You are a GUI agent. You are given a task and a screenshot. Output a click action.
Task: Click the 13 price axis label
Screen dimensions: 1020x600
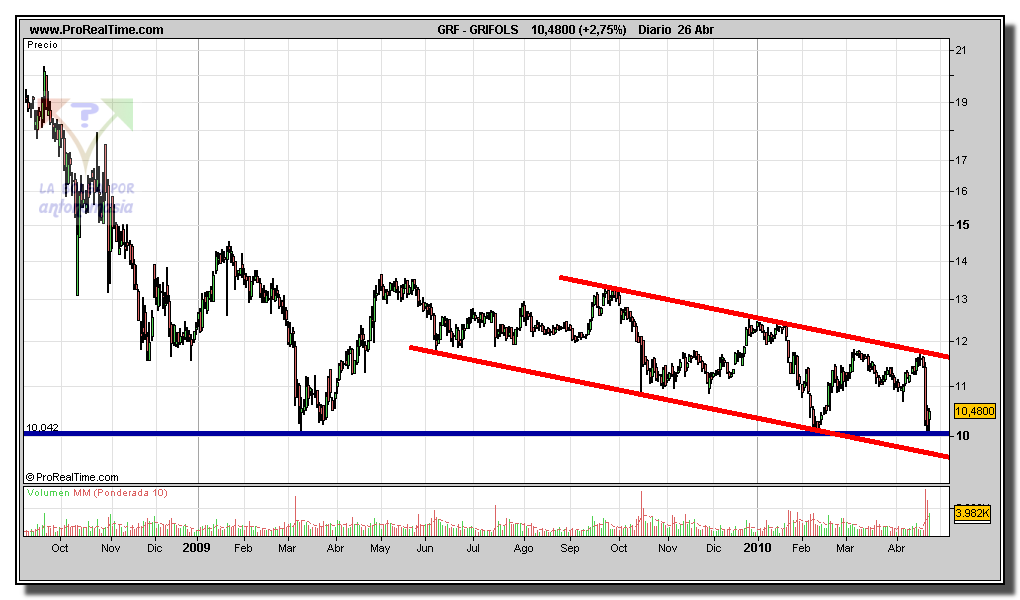point(961,300)
